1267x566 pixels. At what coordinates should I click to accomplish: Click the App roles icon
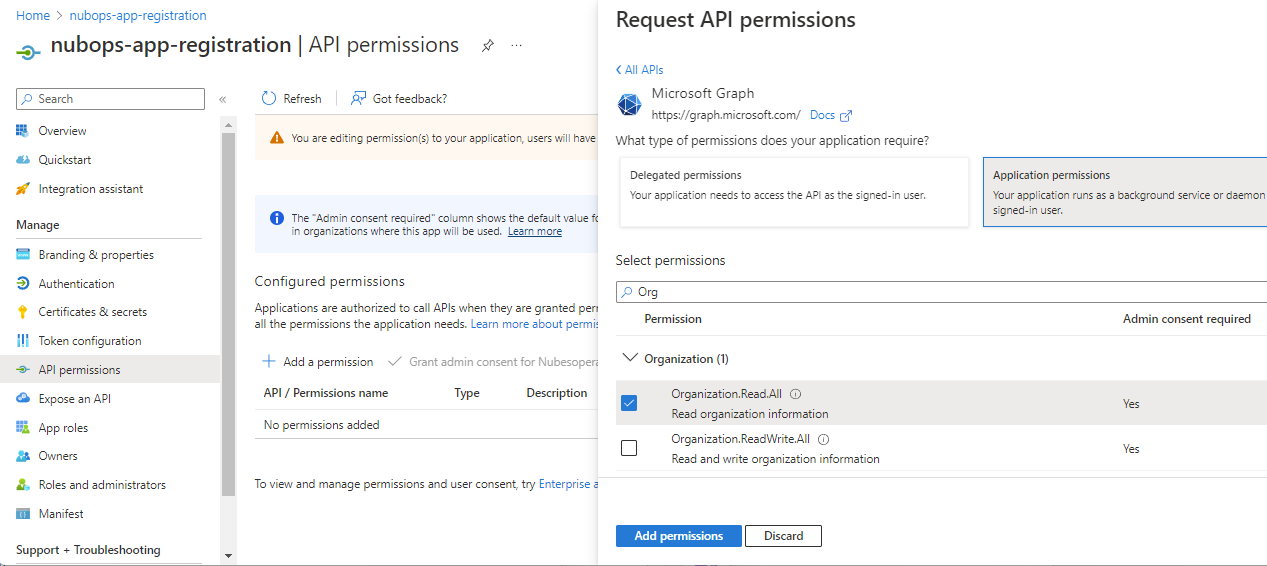[23, 428]
